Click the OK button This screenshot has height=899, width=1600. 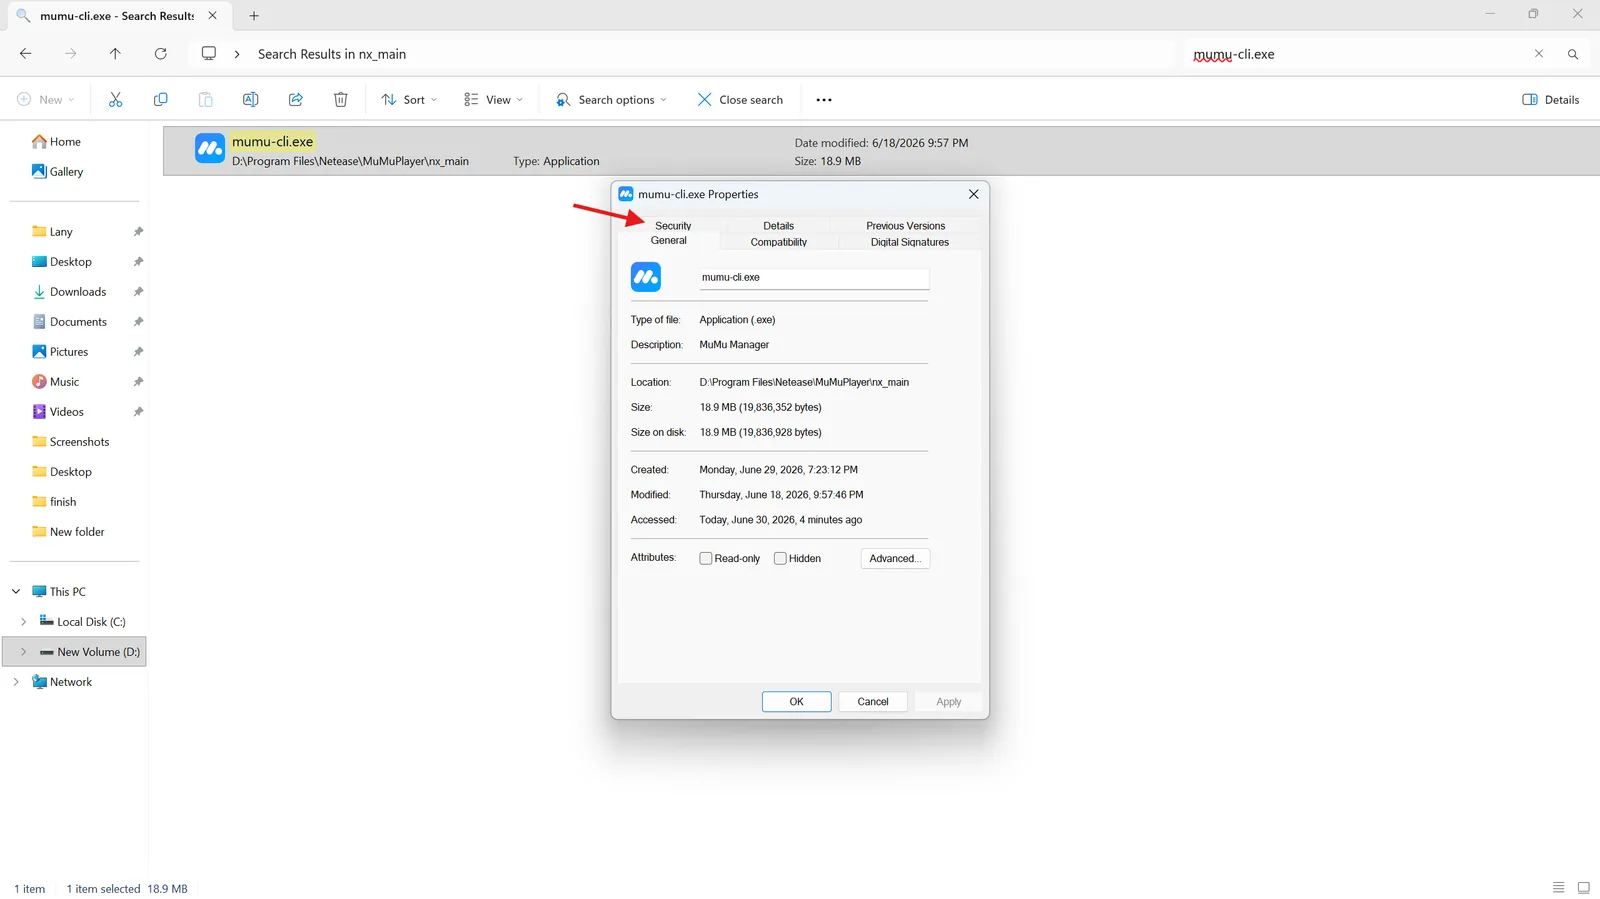click(796, 702)
